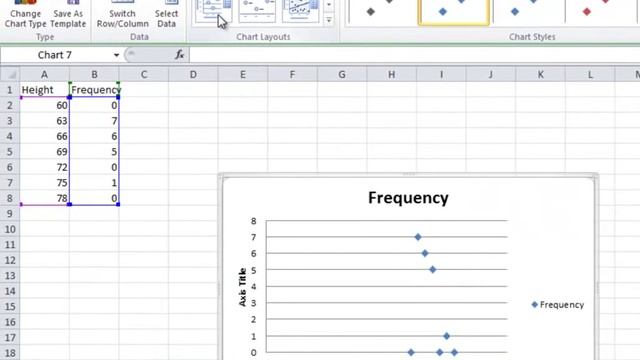Select column K header

[x=540, y=75]
